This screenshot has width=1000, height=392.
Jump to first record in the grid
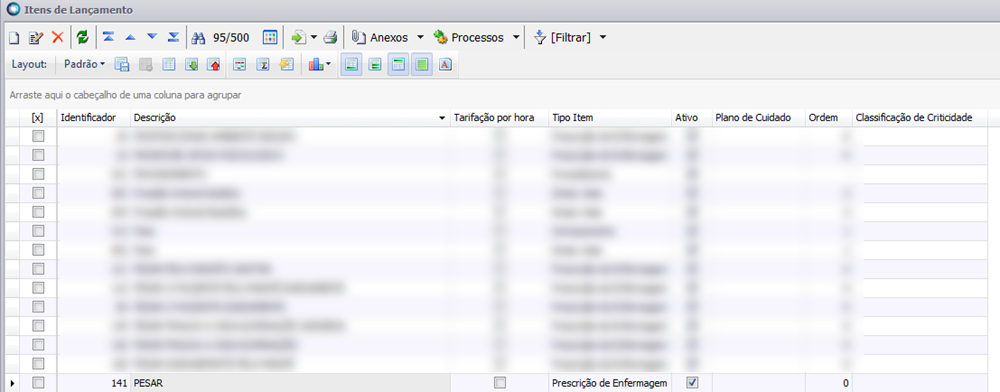(x=108, y=38)
